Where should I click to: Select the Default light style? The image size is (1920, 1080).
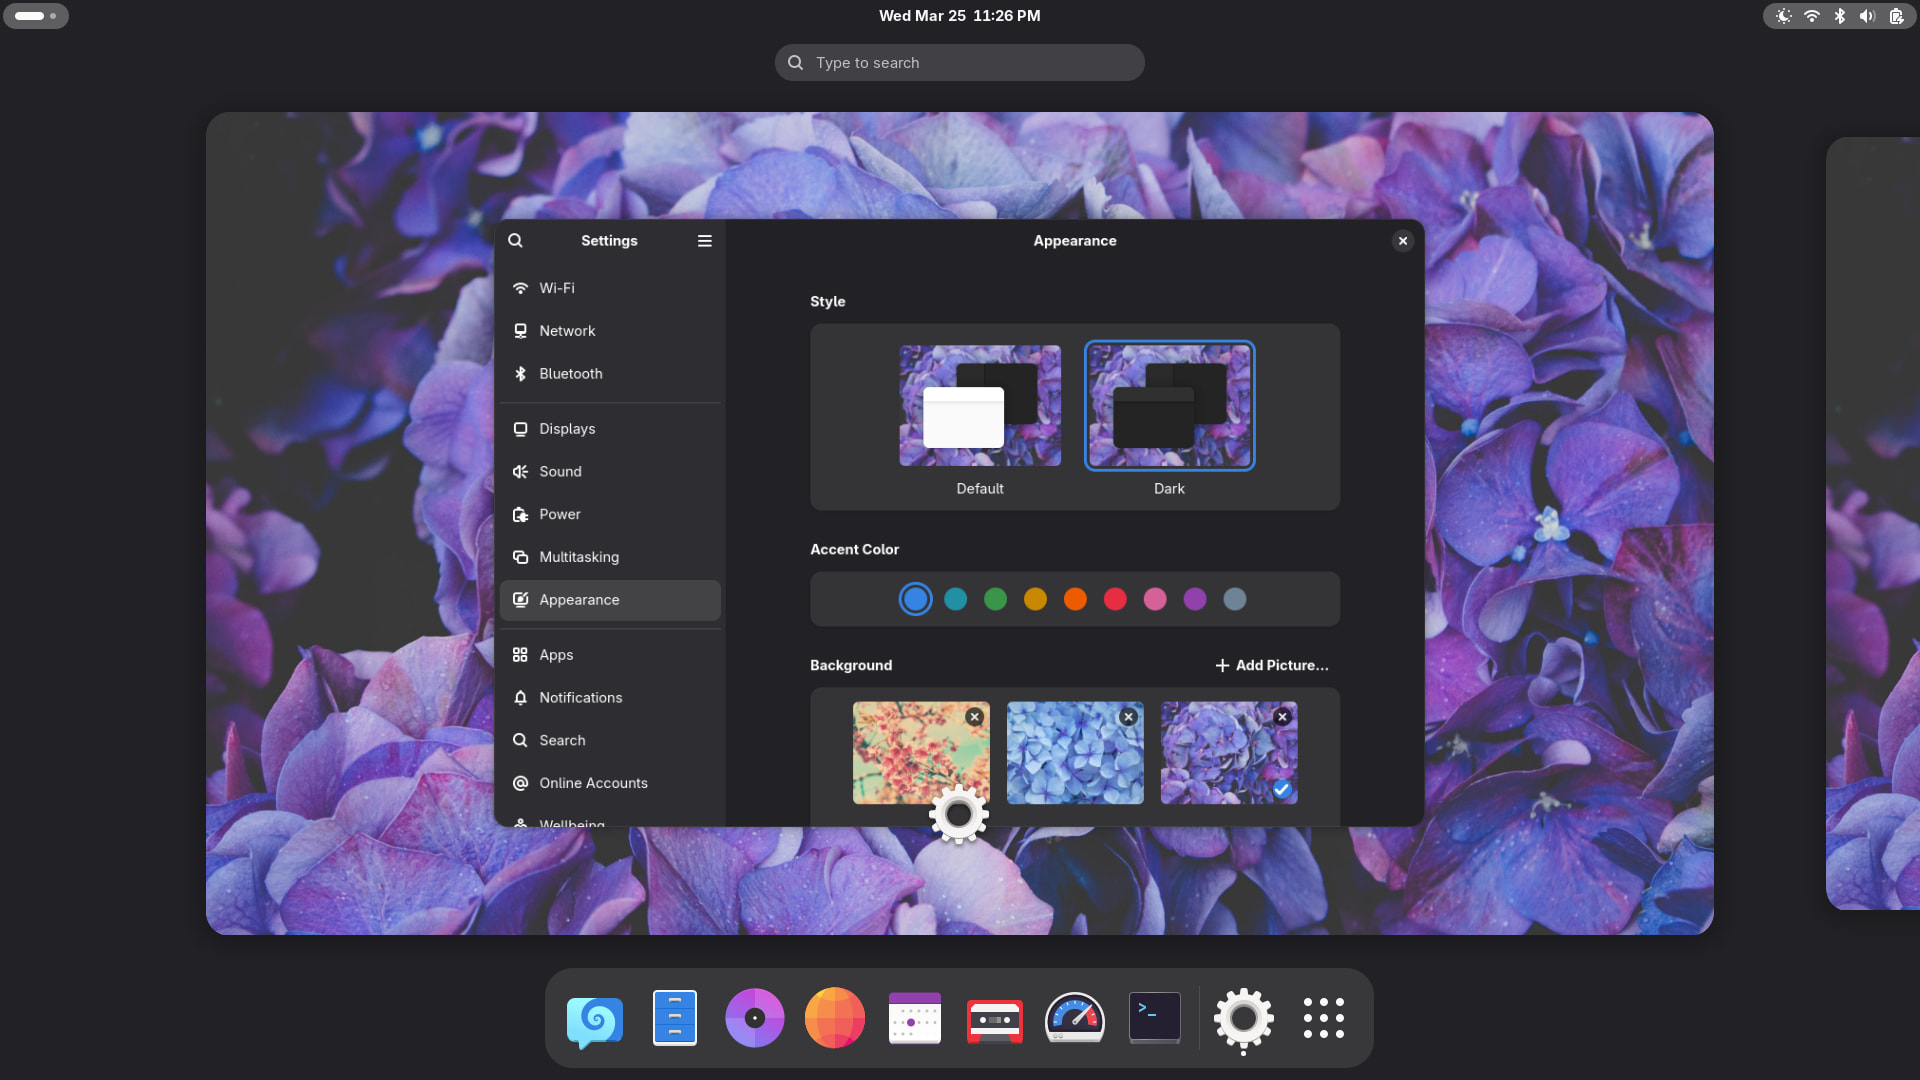coord(979,406)
